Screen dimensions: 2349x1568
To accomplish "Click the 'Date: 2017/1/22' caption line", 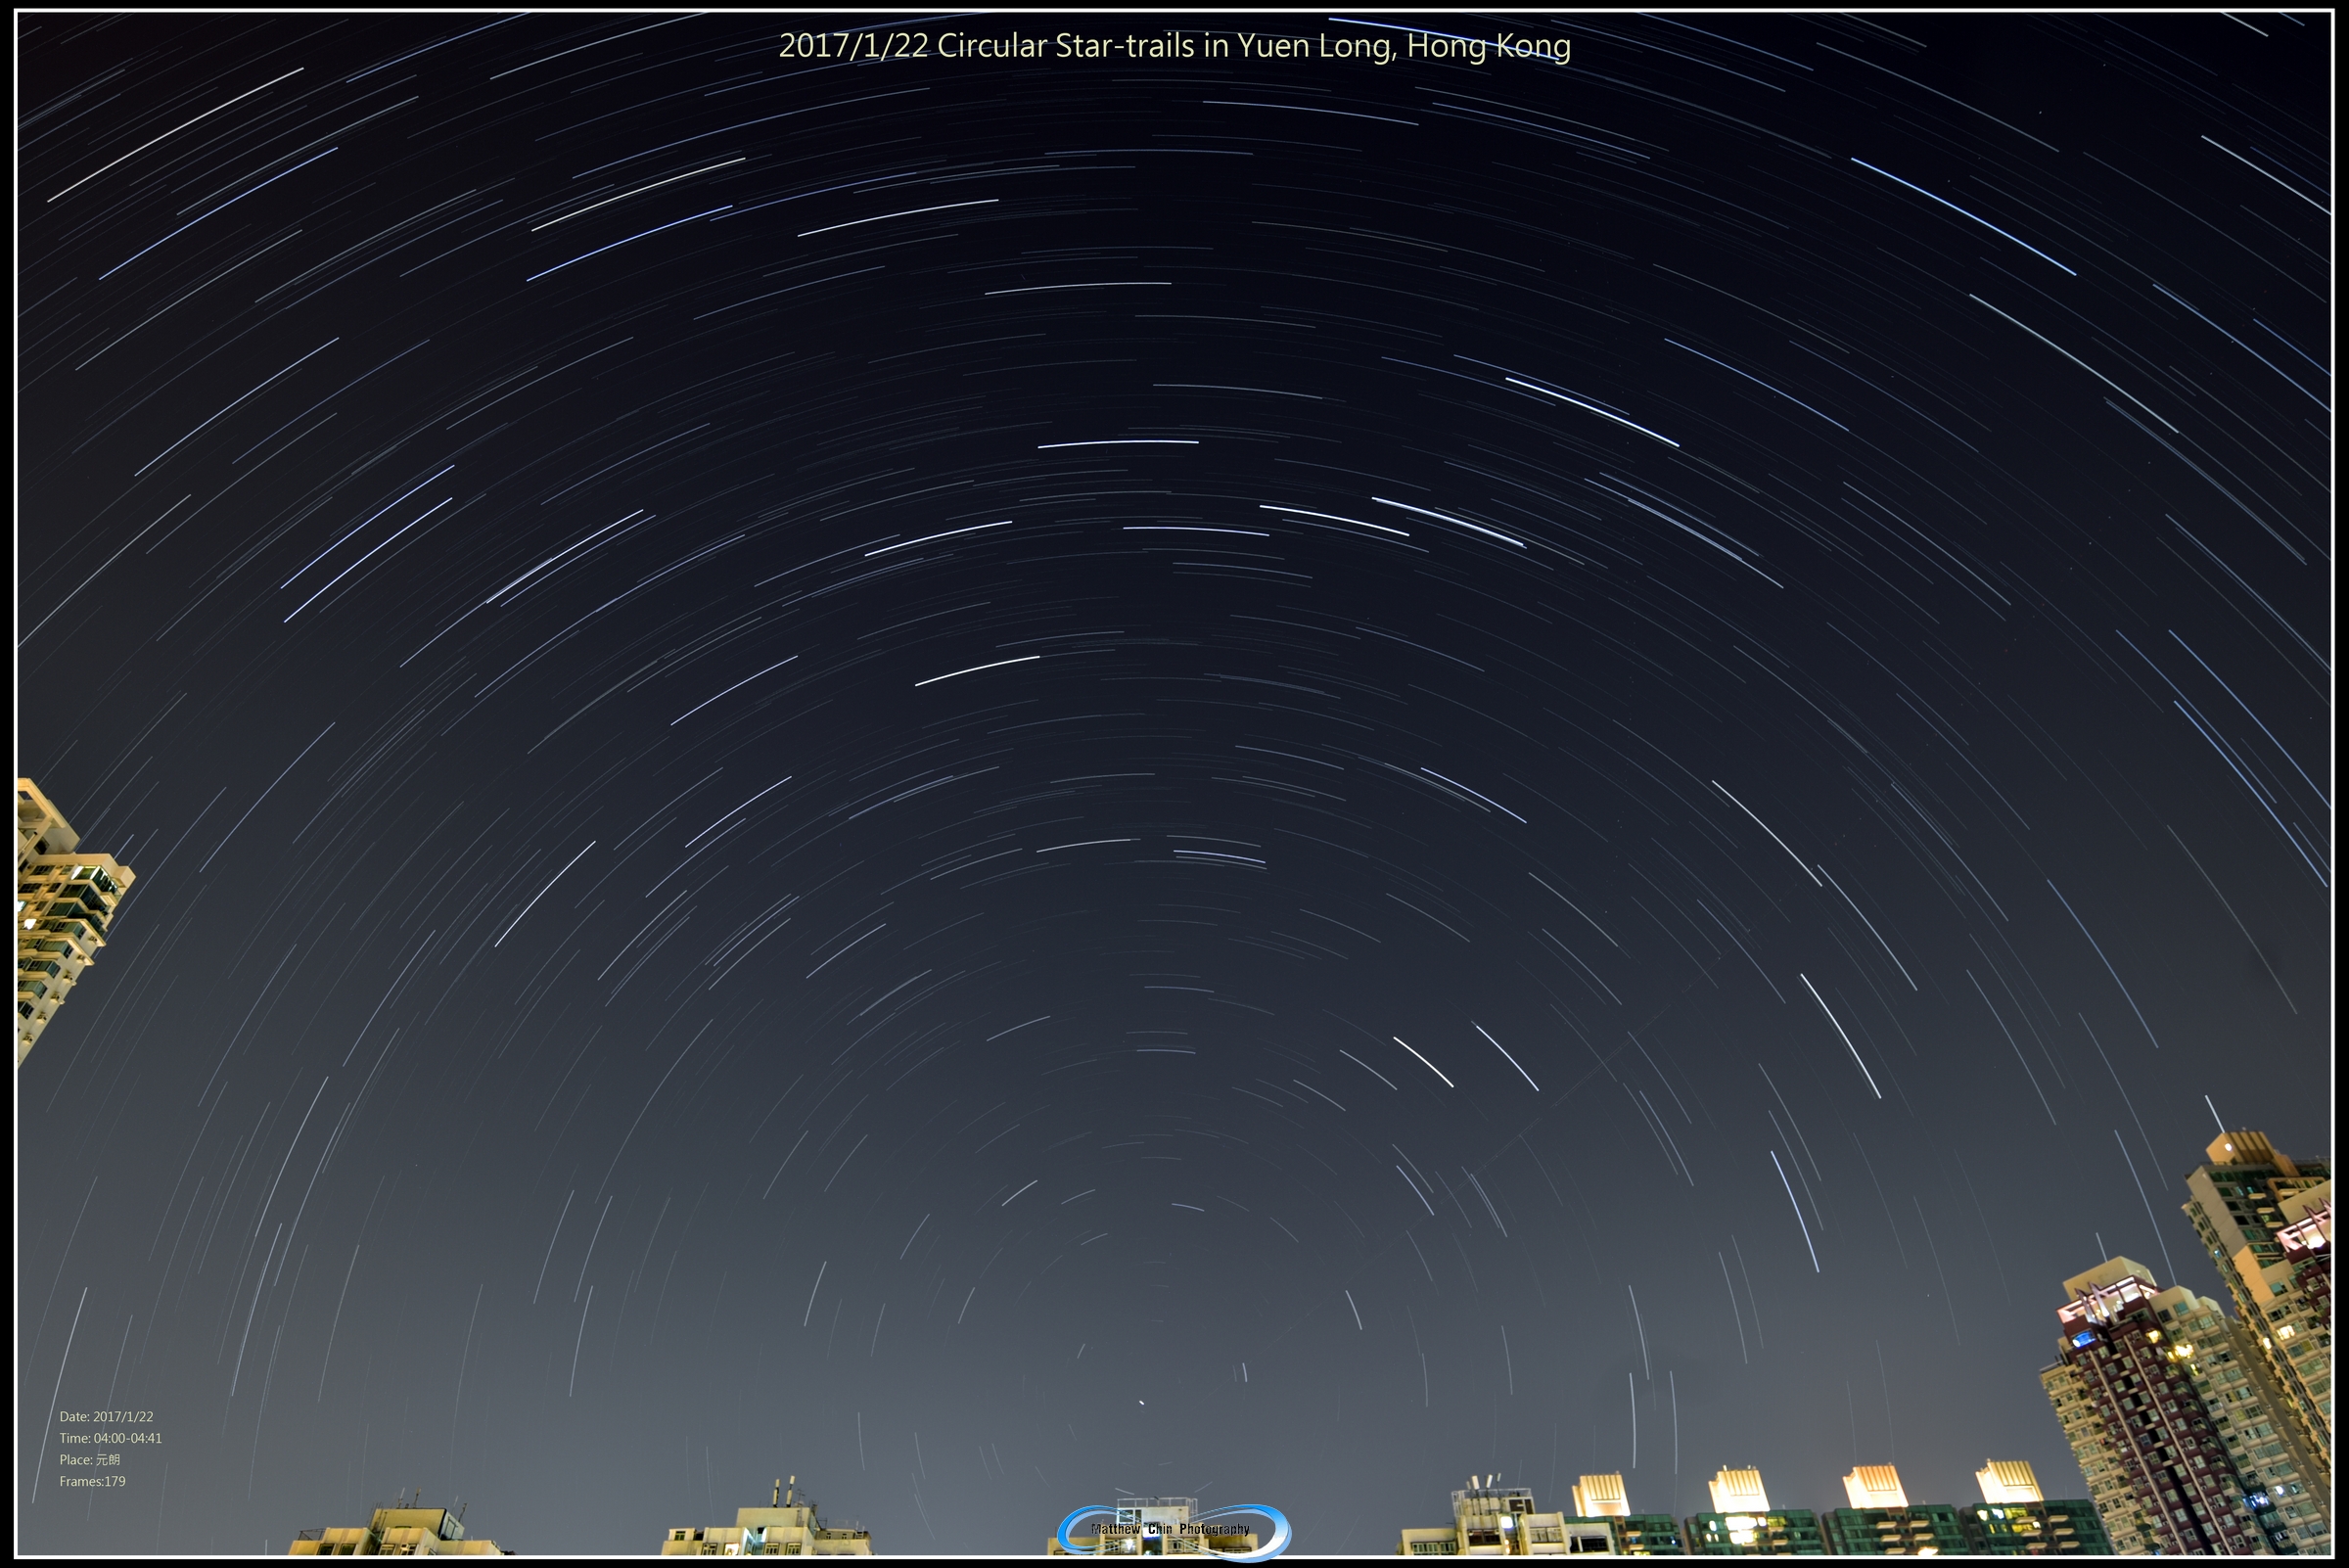I will (x=106, y=1416).
